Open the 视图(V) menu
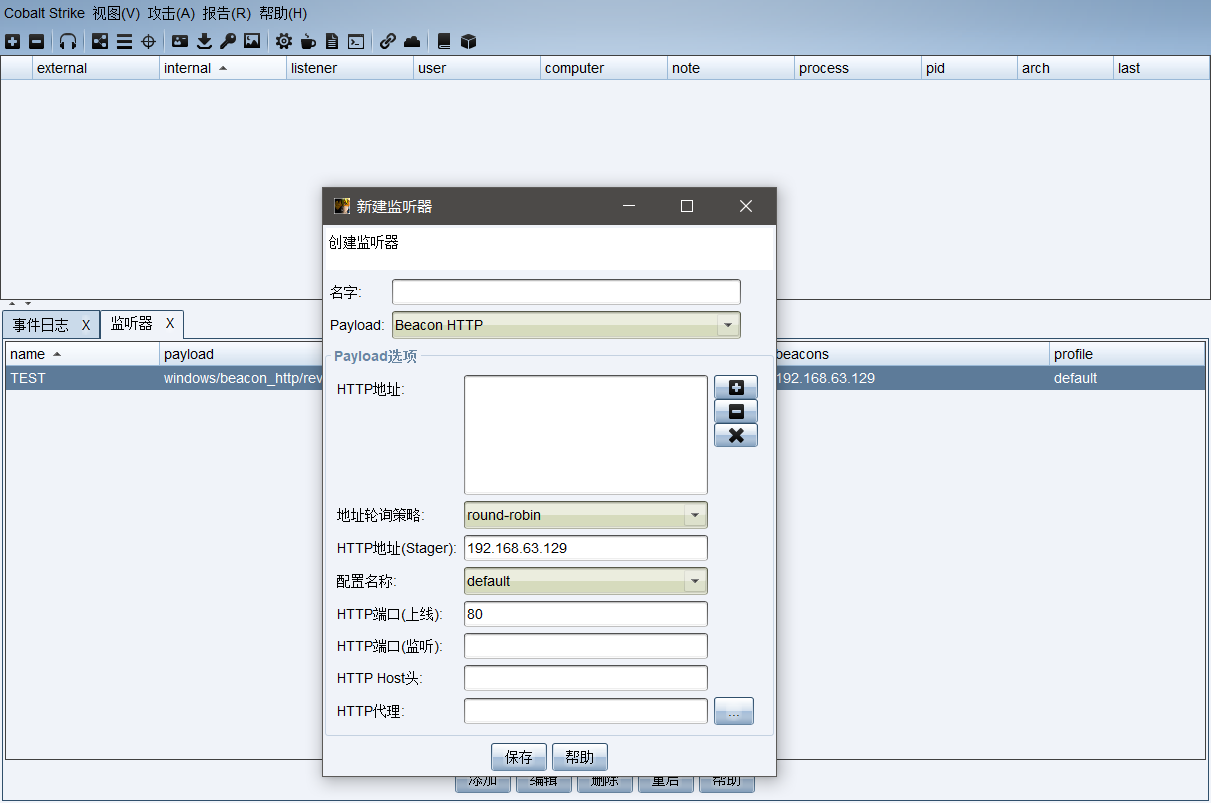The width and height of the screenshot is (1211, 803). [x=116, y=13]
